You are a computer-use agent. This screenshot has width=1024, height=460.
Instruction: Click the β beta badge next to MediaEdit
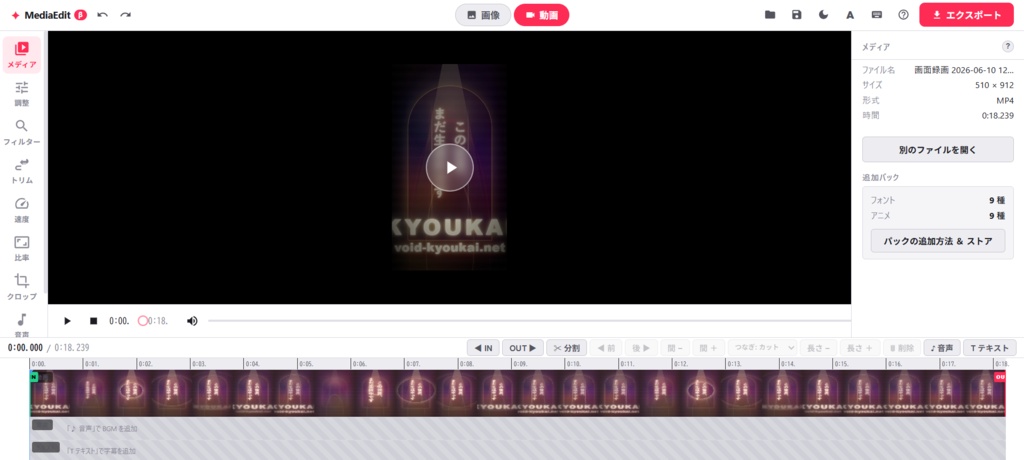(81, 15)
